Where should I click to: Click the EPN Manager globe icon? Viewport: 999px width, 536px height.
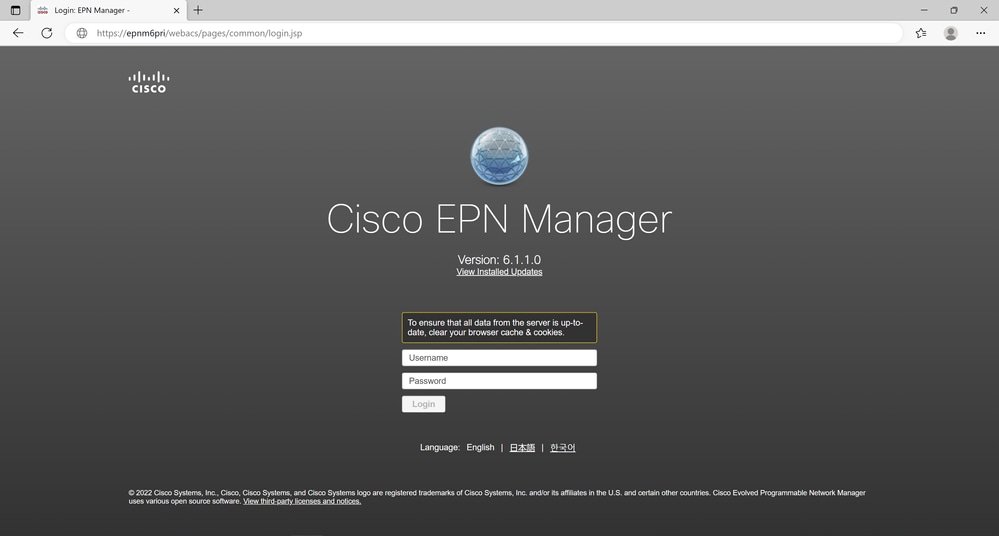[499, 156]
